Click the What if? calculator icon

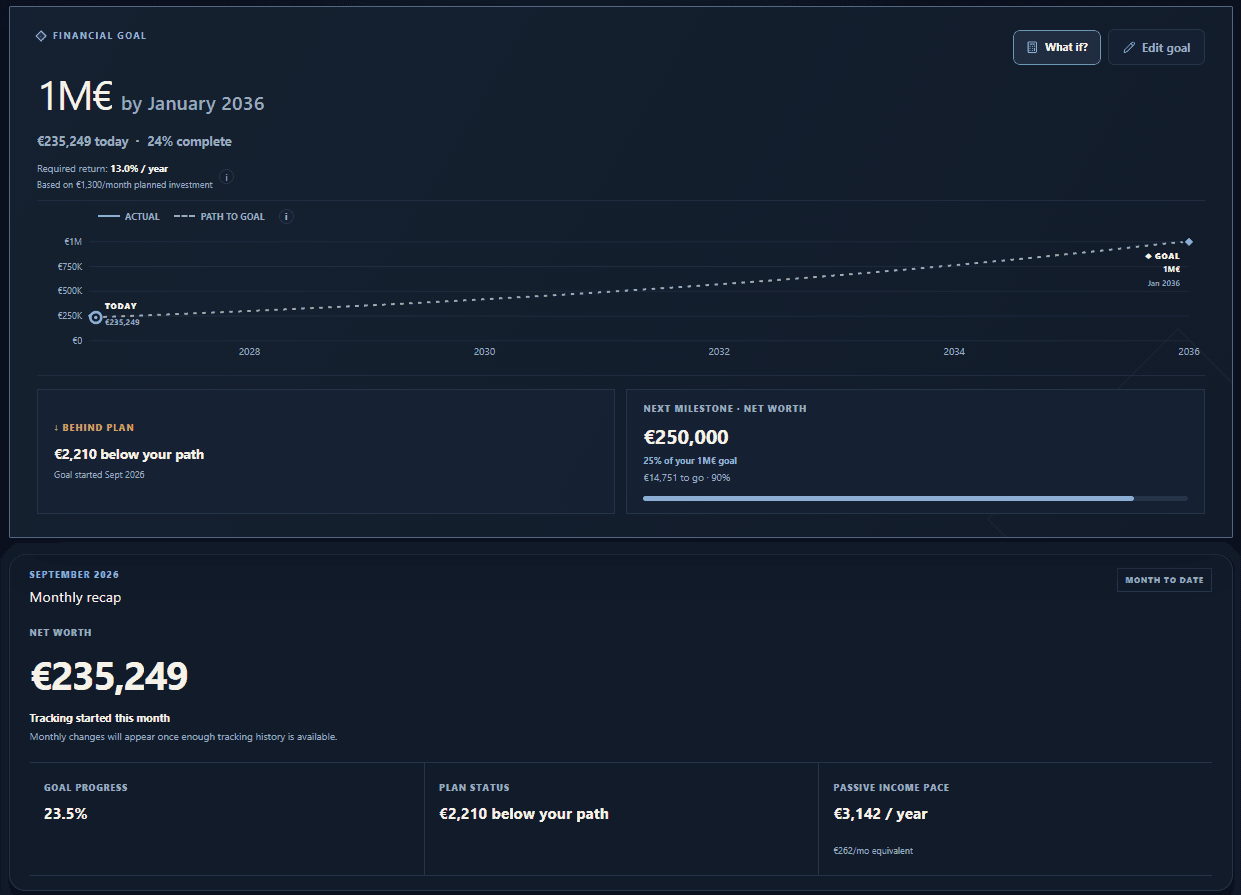click(1032, 47)
